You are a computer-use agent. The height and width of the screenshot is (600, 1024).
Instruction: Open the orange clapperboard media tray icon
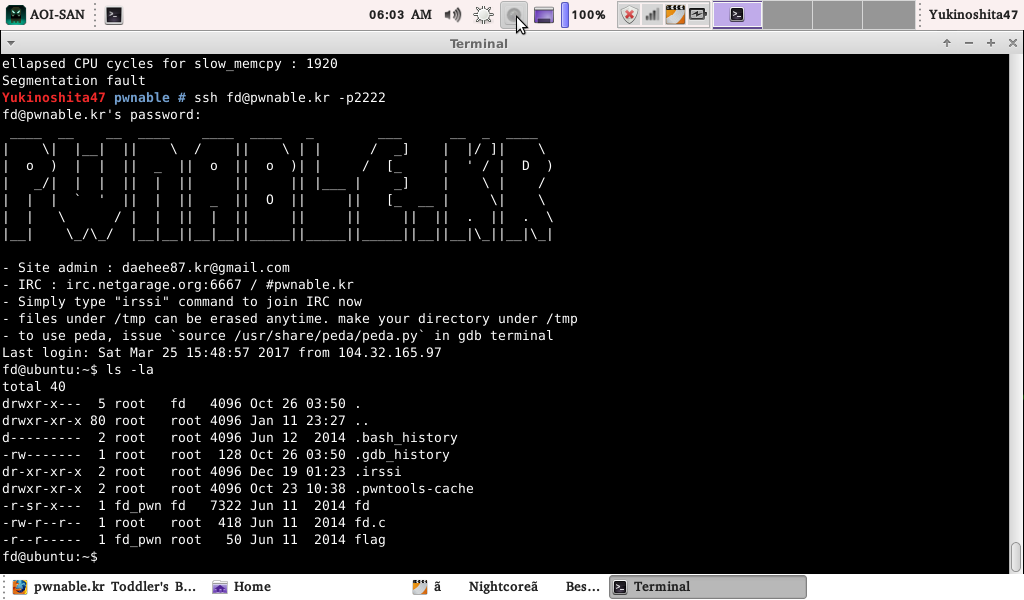tap(675, 14)
